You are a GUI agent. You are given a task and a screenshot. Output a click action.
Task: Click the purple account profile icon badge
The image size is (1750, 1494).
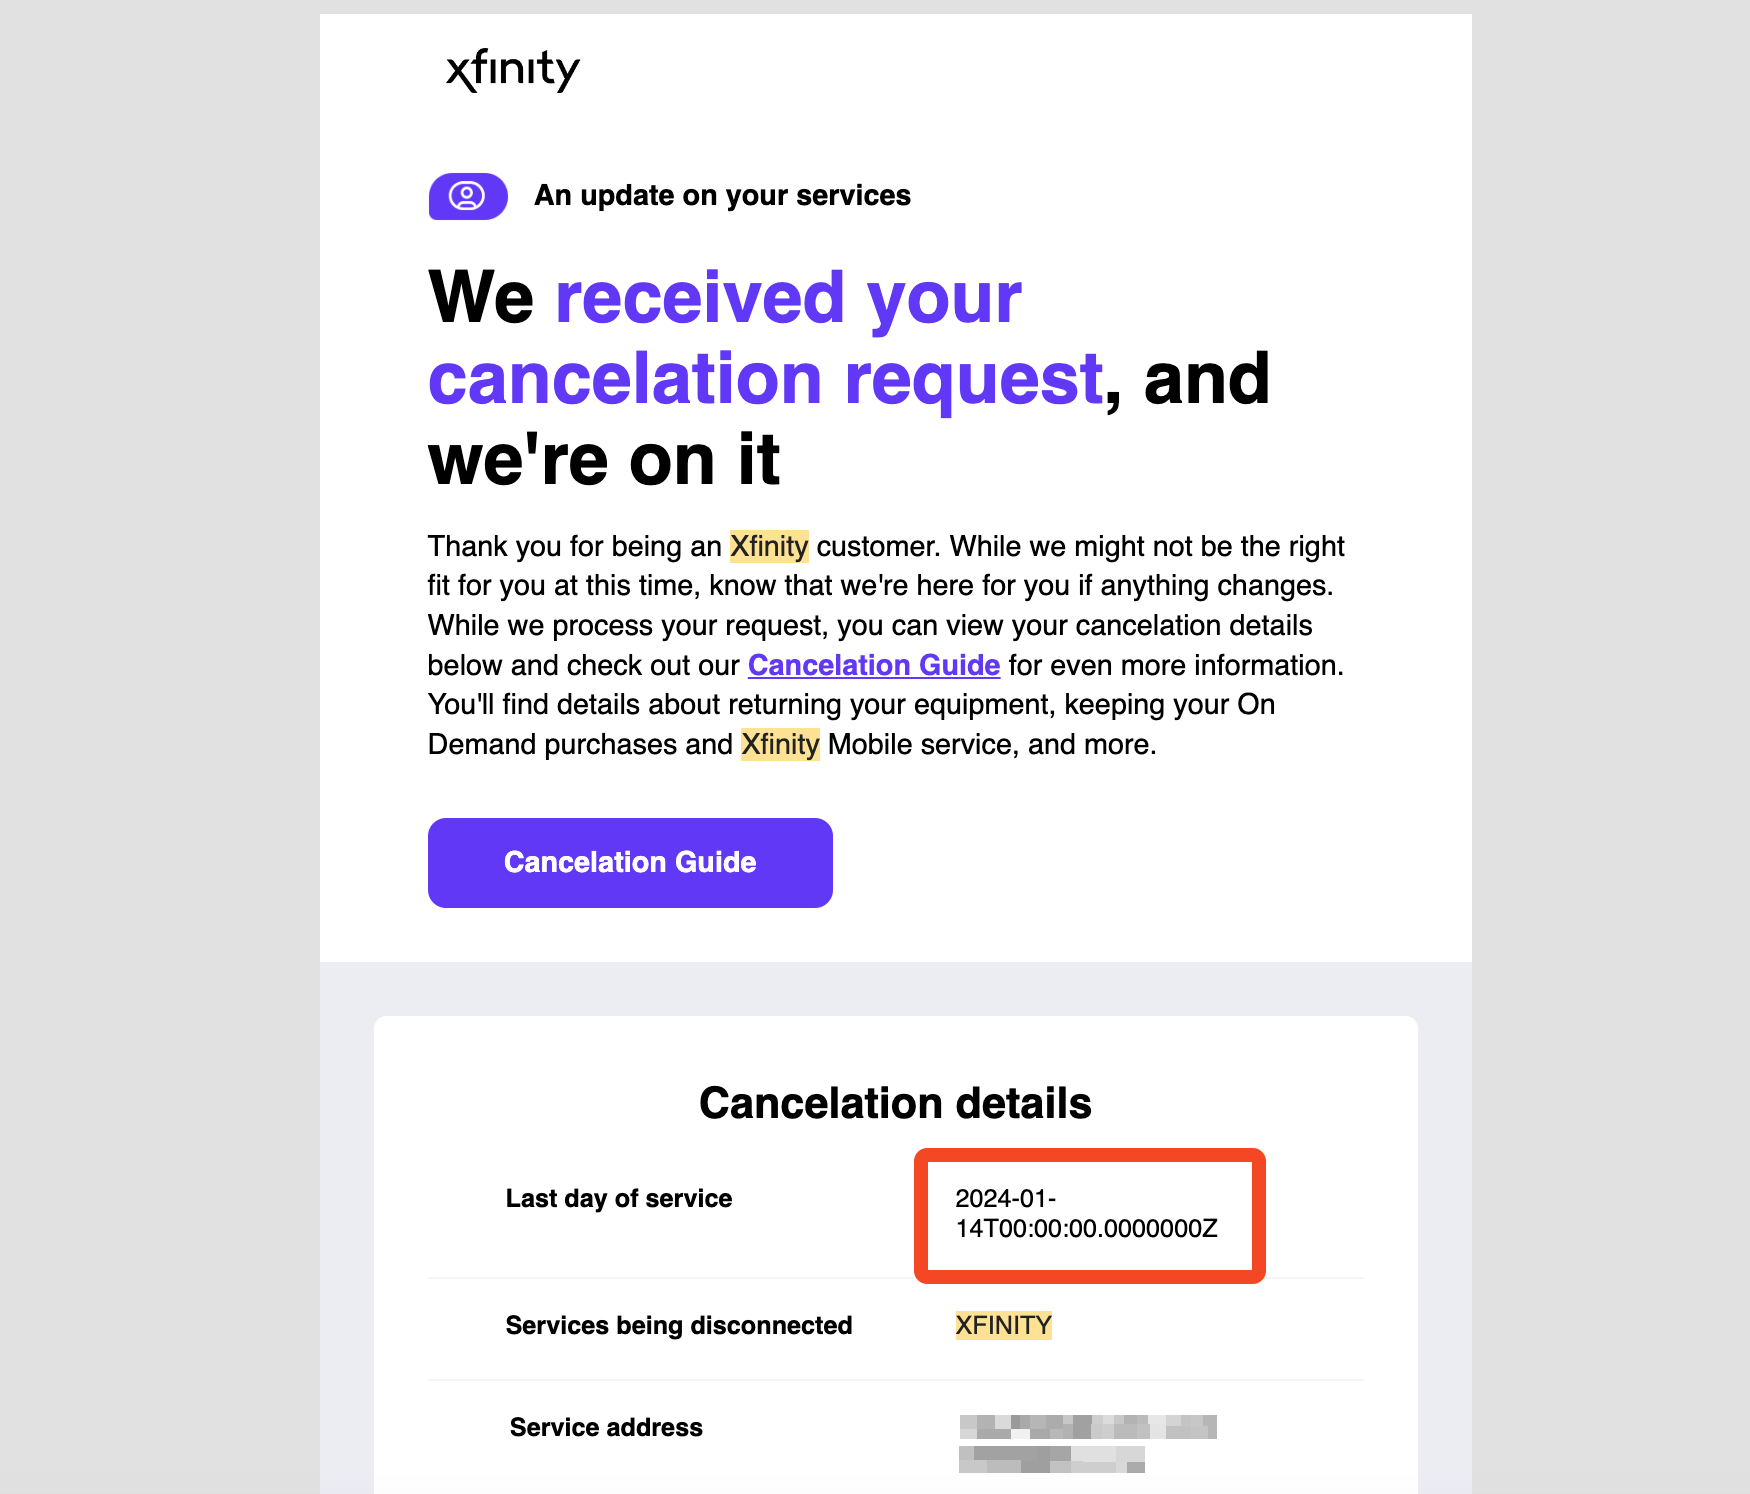(x=468, y=196)
